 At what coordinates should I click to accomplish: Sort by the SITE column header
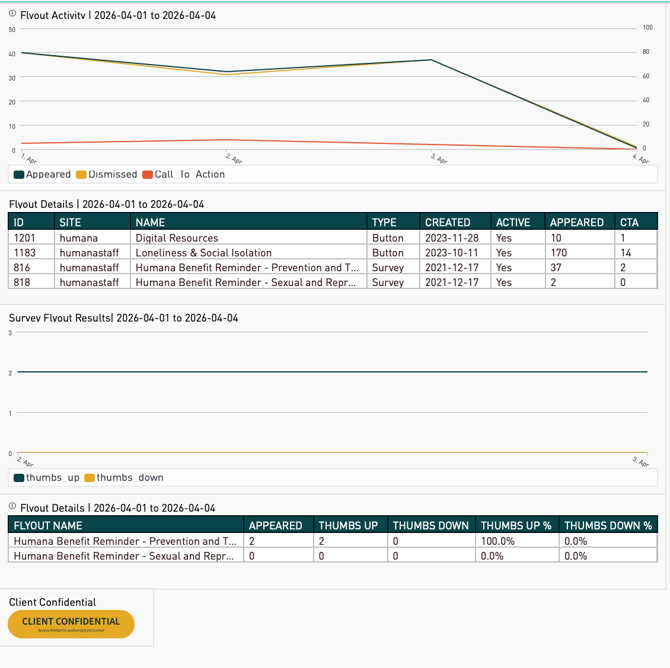tap(70, 222)
